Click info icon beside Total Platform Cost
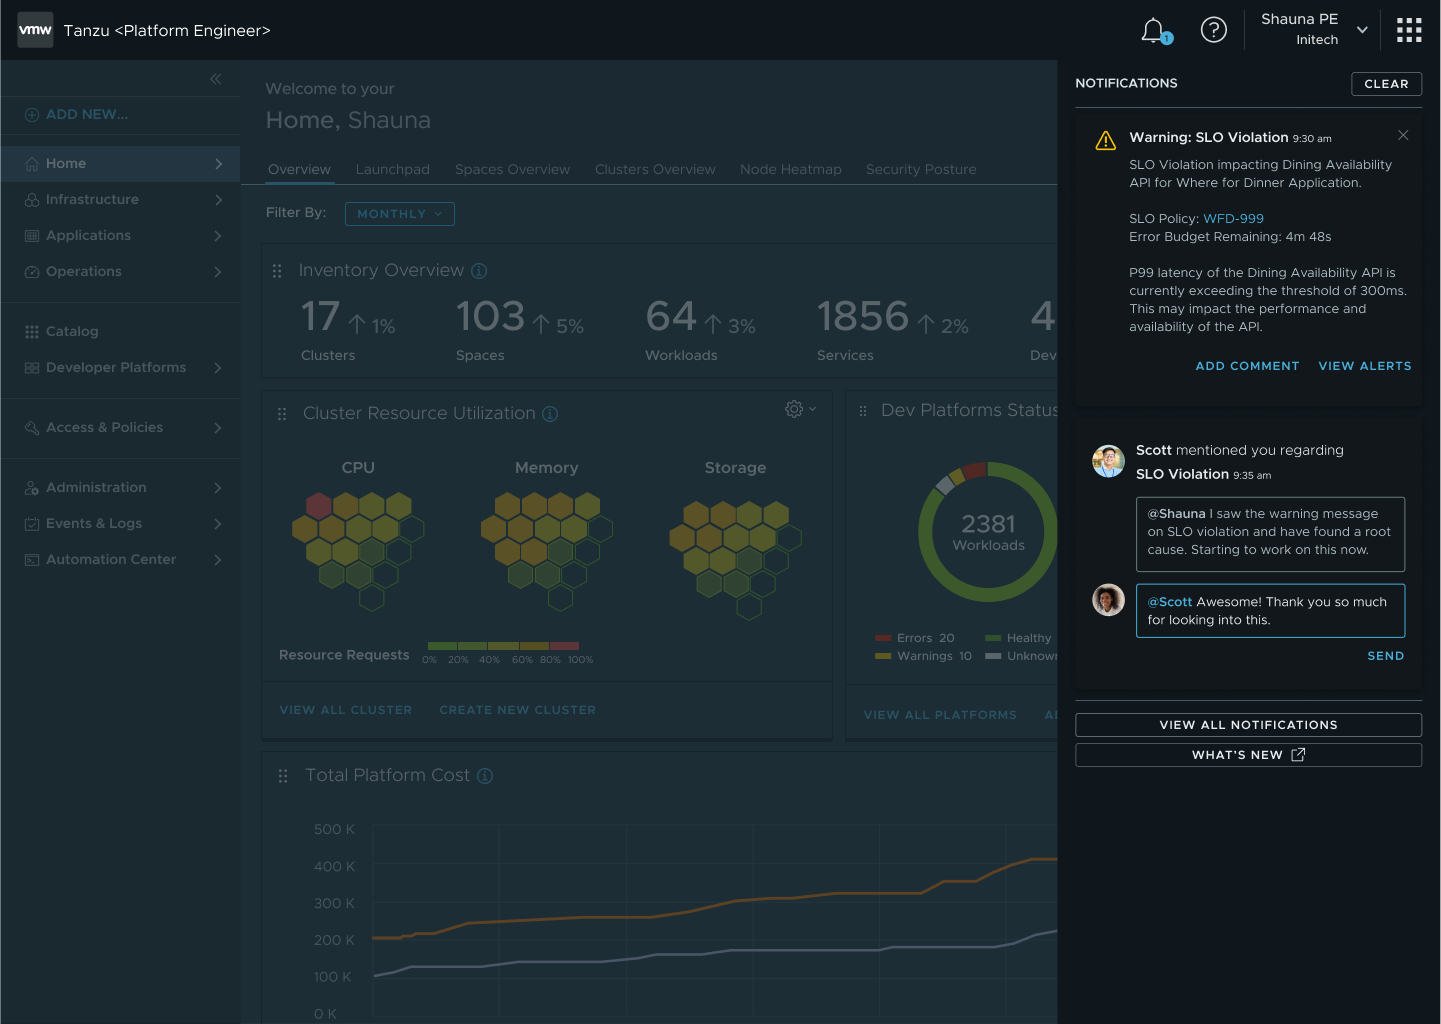Screen dimensions: 1441x1024 point(485,776)
